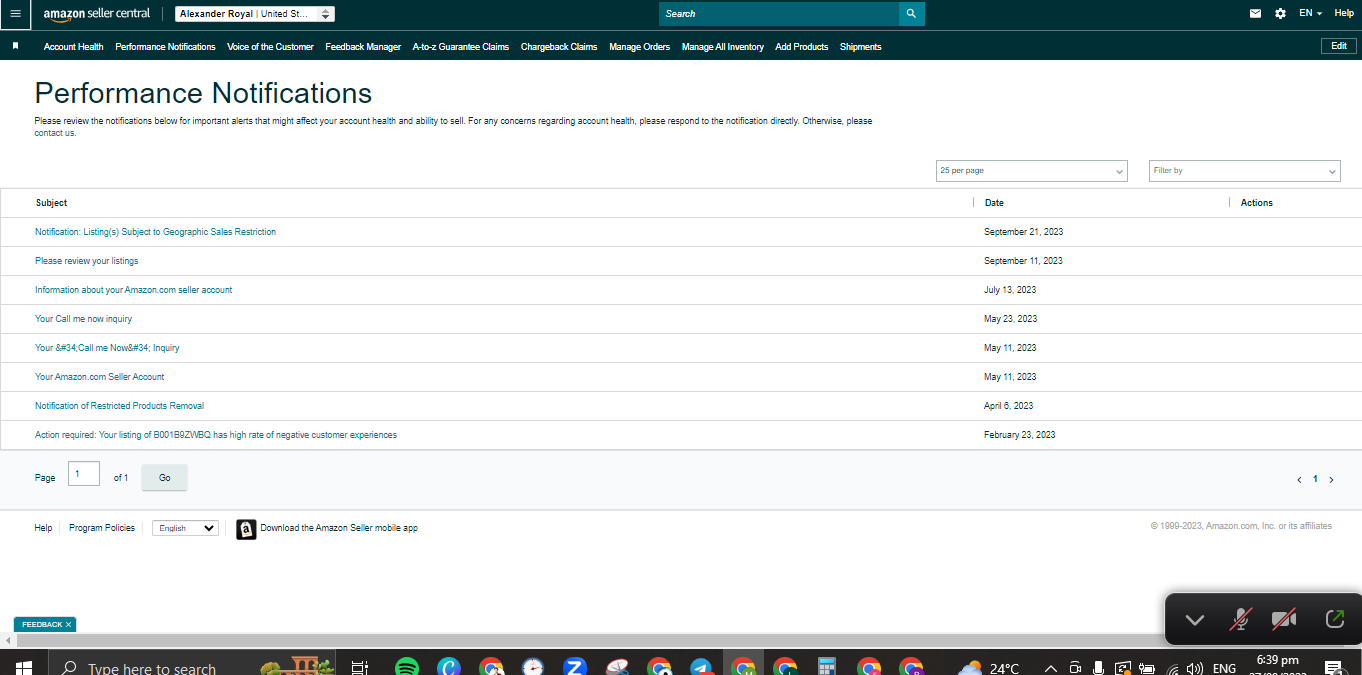This screenshot has width=1362, height=675.
Task: Go to previous page arrow
Action: (x=1299, y=480)
